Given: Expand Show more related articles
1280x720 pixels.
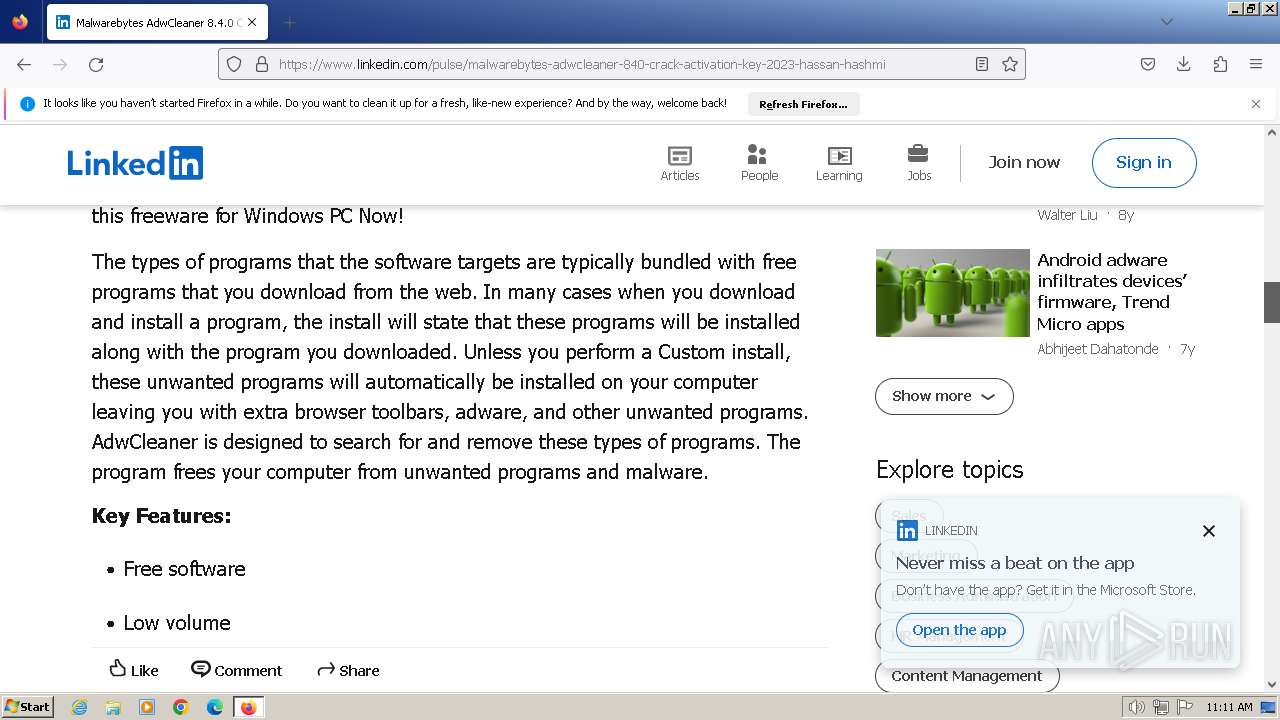Looking at the screenshot, I should [944, 396].
